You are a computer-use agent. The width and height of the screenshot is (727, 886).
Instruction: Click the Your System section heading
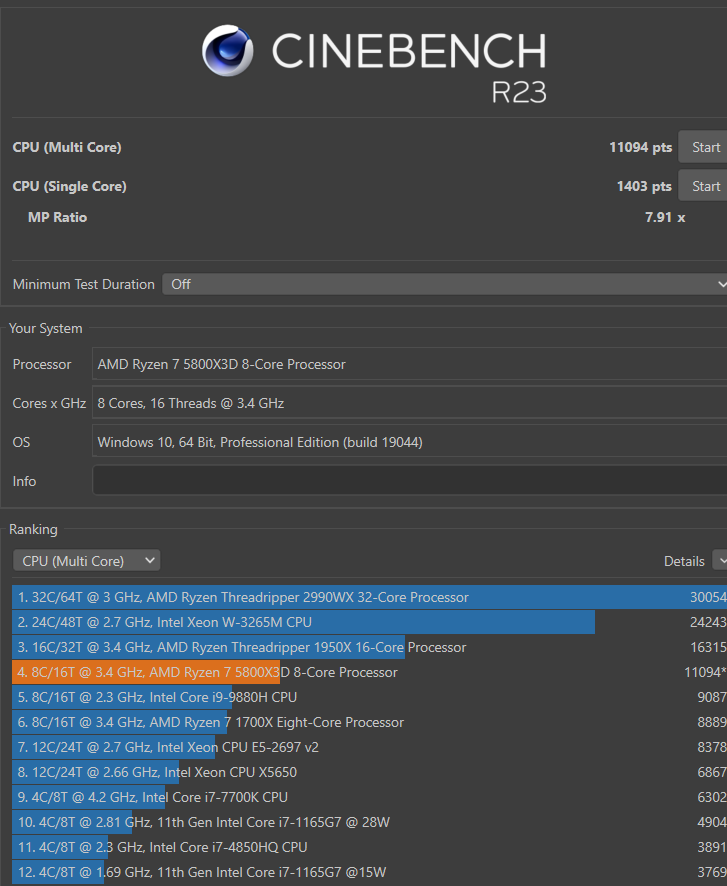click(46, 328)
